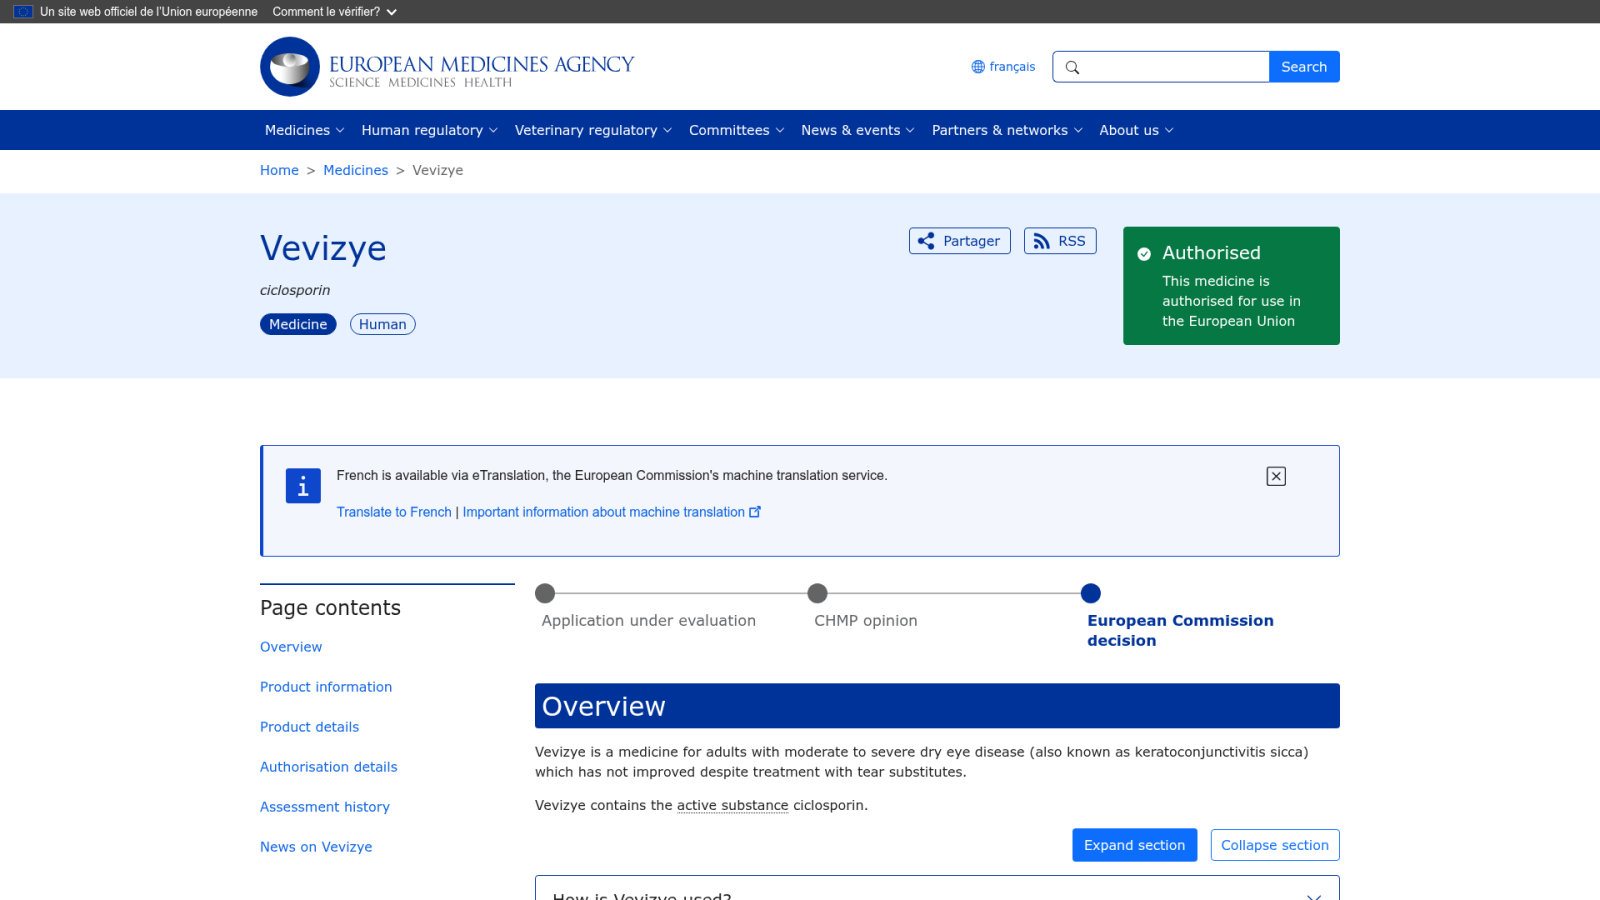Click the magnifier icon in search box

tap(1072, 67)
